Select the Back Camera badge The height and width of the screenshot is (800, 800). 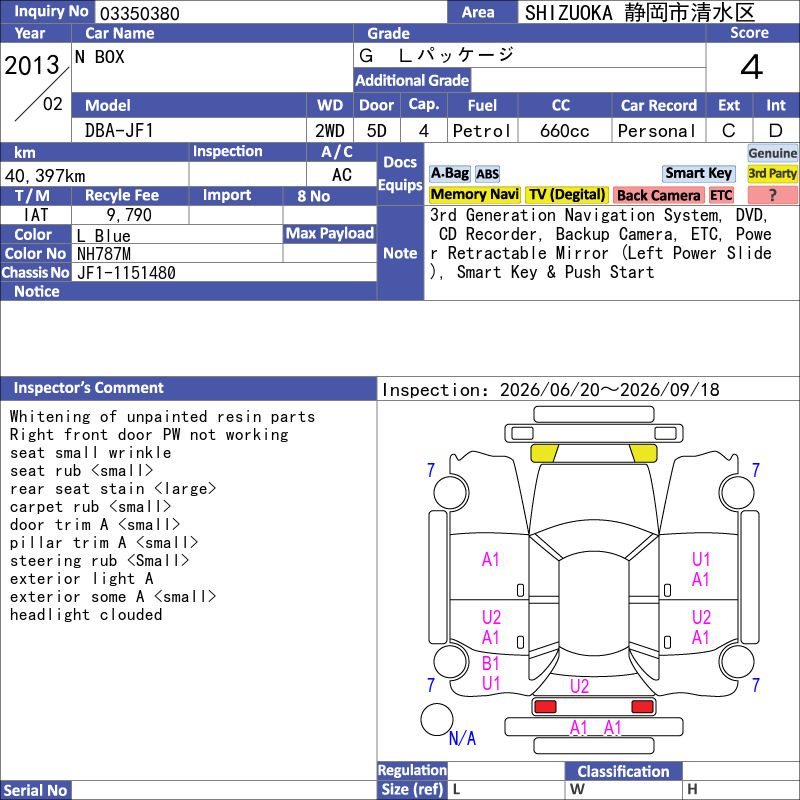[658, 195]
